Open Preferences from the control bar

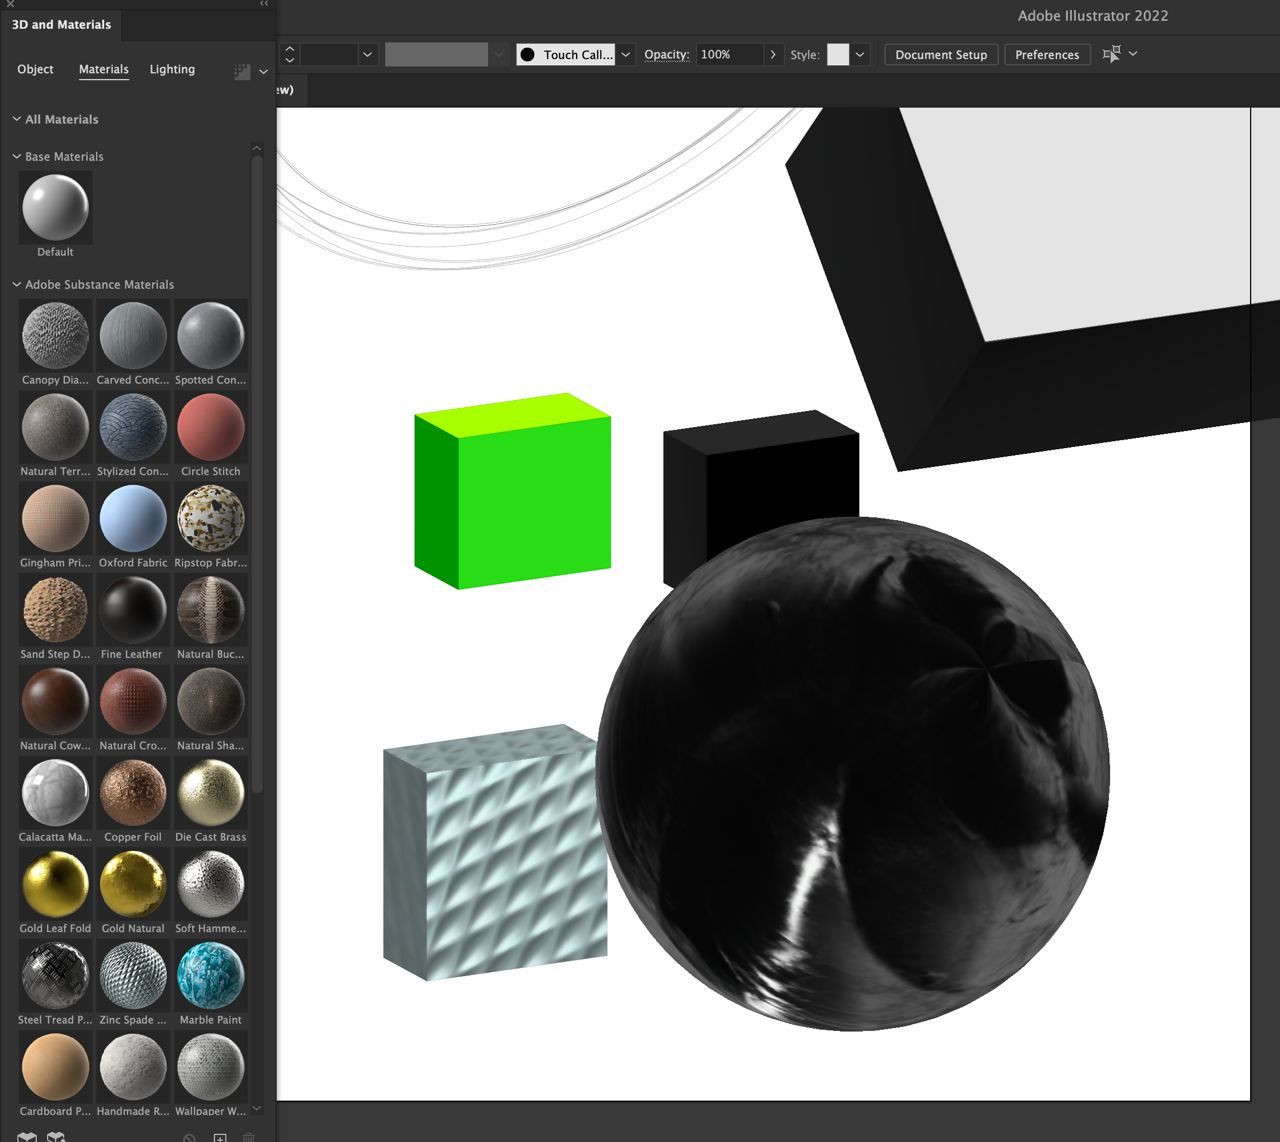[x=1047, y=55]
